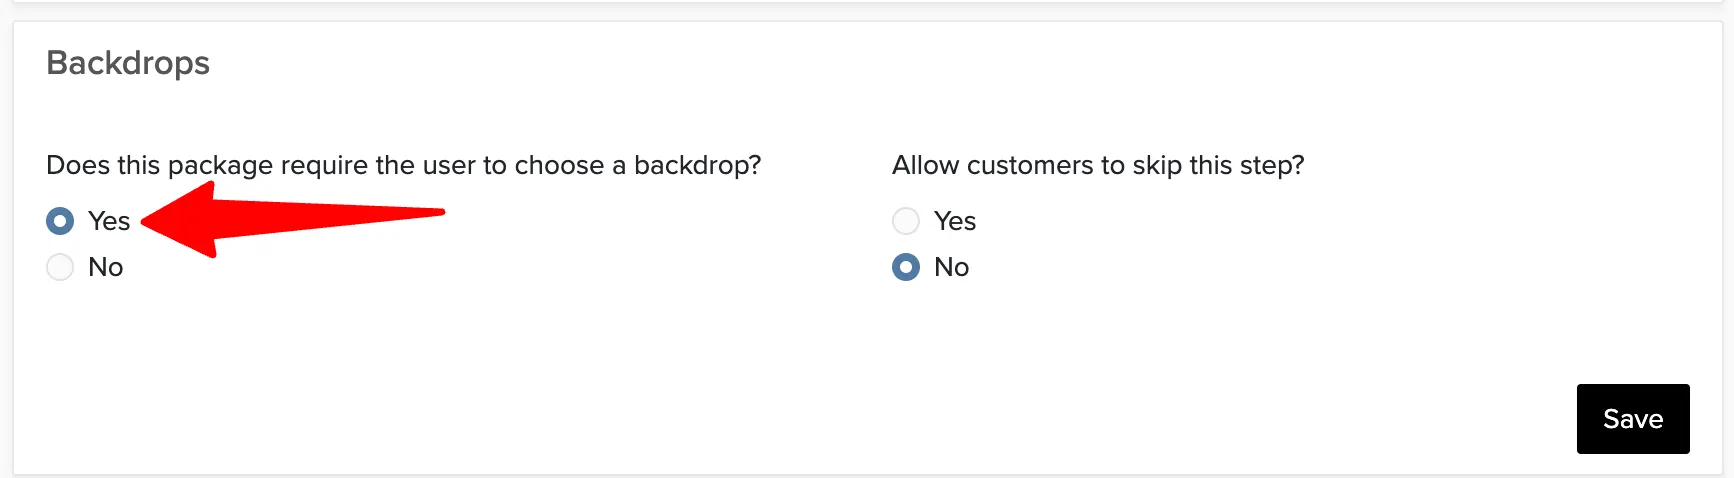Select Yes radio for requiring a backdrop
1734x478 pixels.
60,221
